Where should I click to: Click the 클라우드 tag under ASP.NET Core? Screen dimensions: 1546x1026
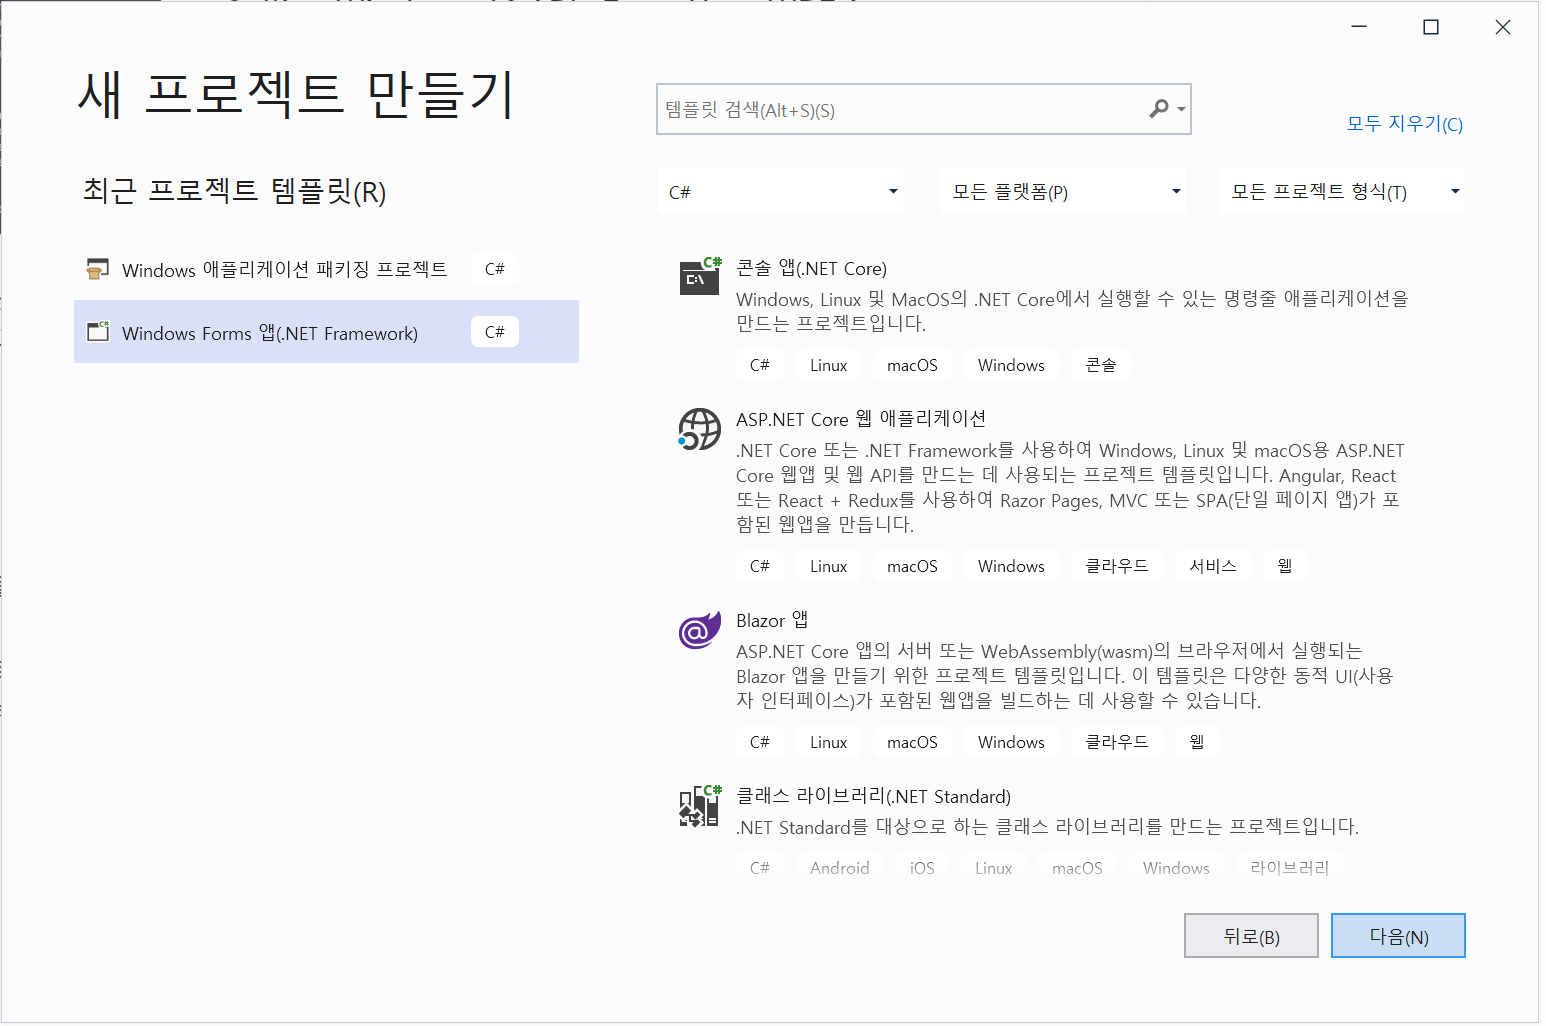[1117, 566]
